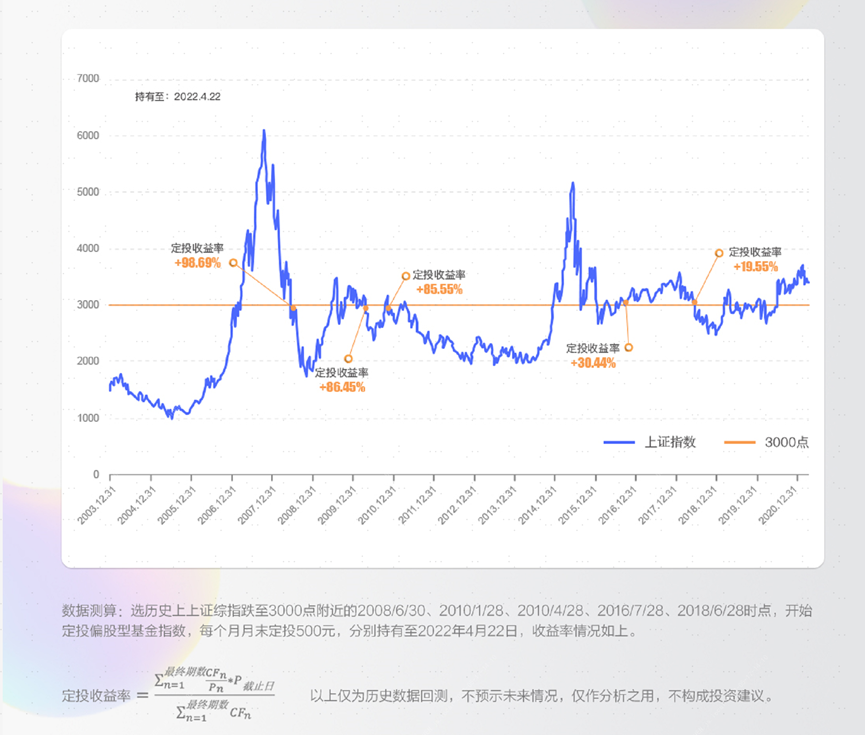Click the 2011.12.31 x-axis date label
The height and width of the screenshot is (735, 865).
tap(418, 505)
